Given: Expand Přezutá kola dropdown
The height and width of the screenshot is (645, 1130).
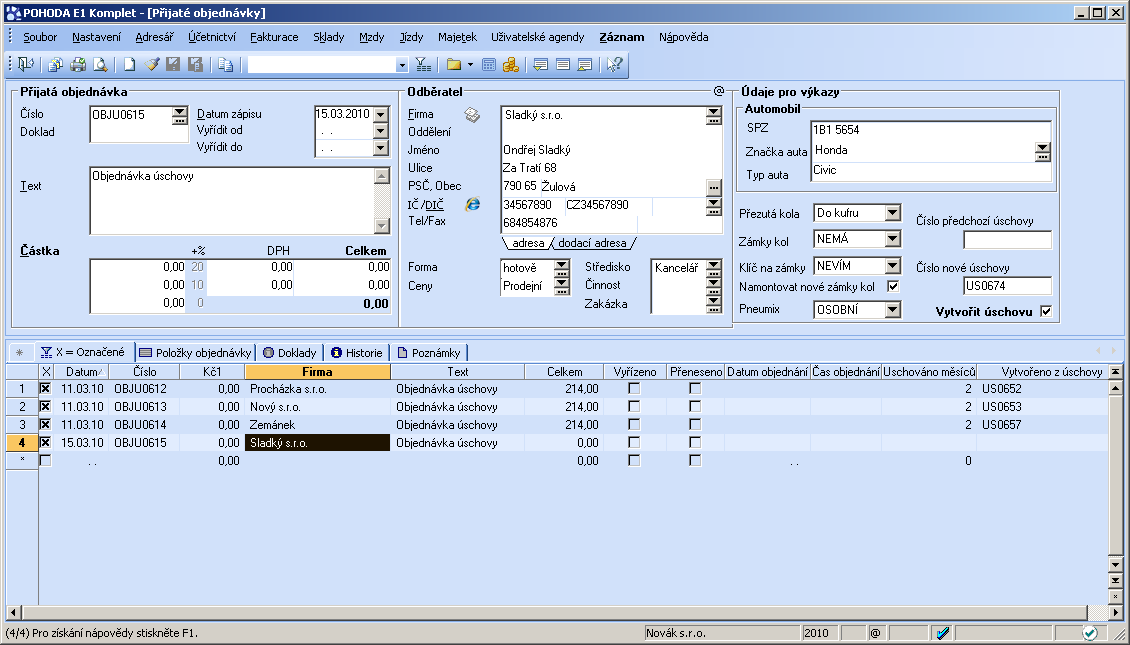Looking at the screenshot, I should click(x=893, y=213).
